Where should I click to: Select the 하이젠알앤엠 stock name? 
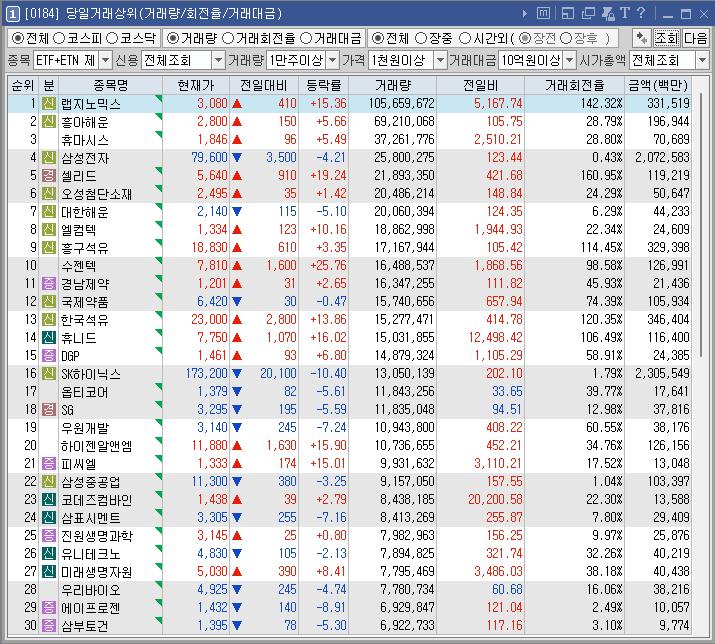point(97,446)
